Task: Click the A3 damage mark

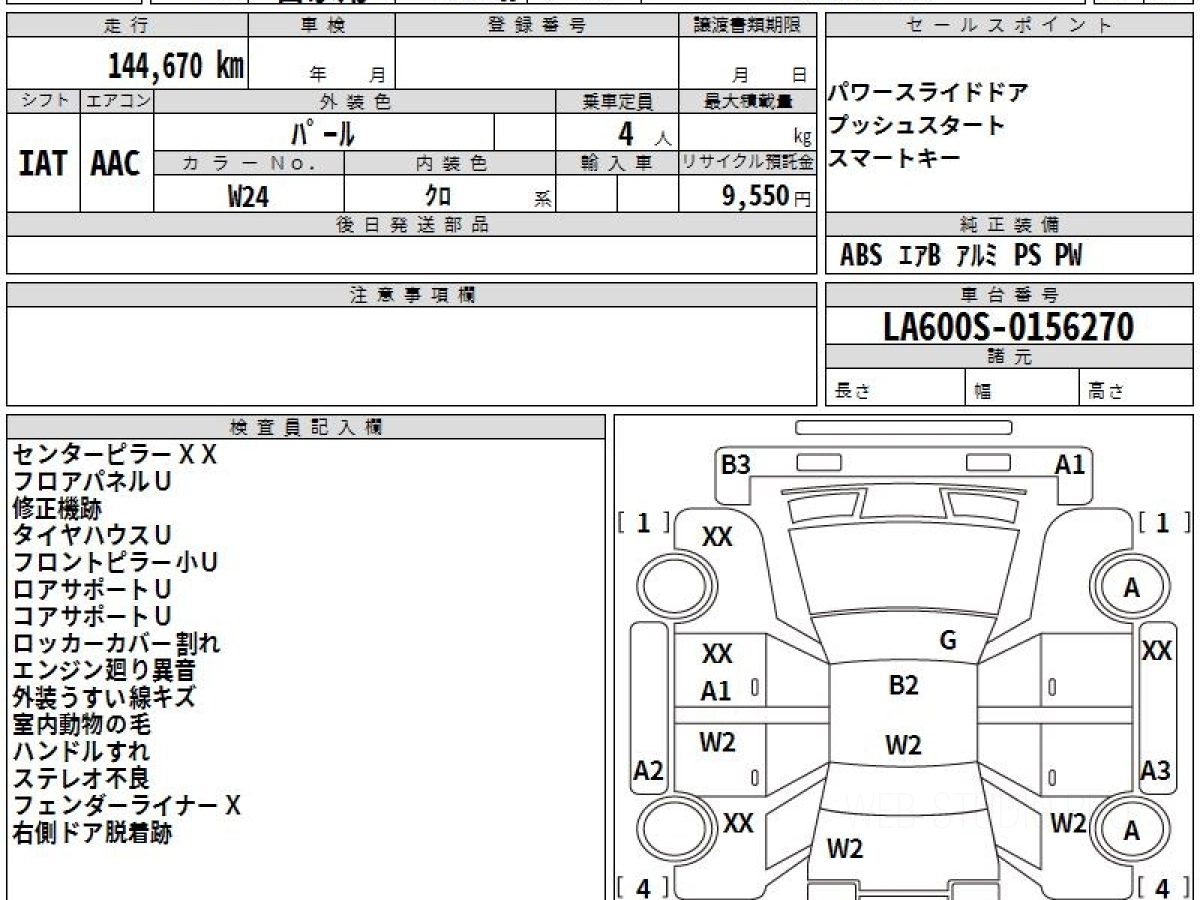Action: pyautogui.click(x=1156, y=771)
